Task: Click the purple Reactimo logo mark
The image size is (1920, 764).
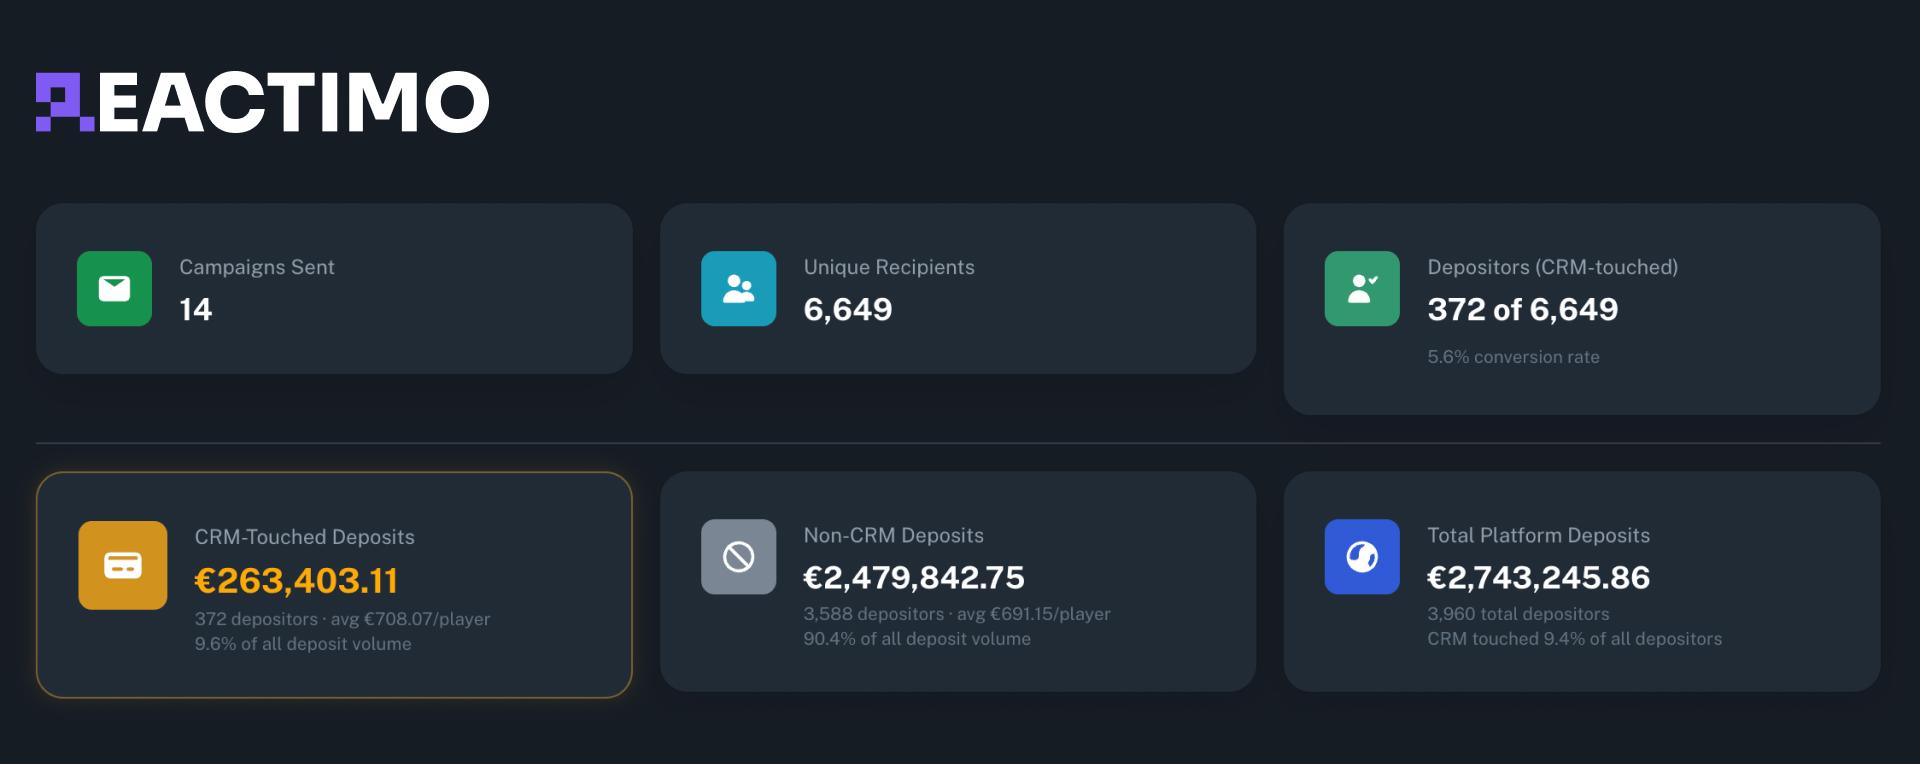Action: (62, 100)
